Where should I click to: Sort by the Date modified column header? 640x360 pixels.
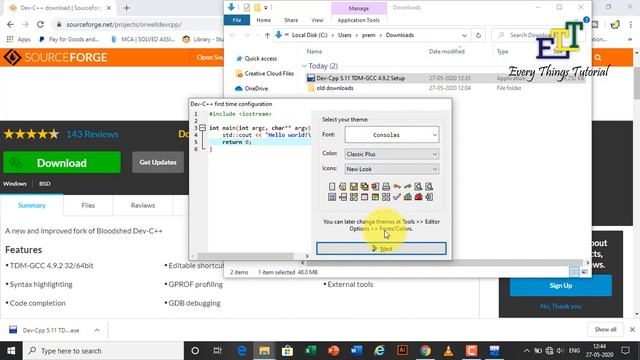point(447,51)
